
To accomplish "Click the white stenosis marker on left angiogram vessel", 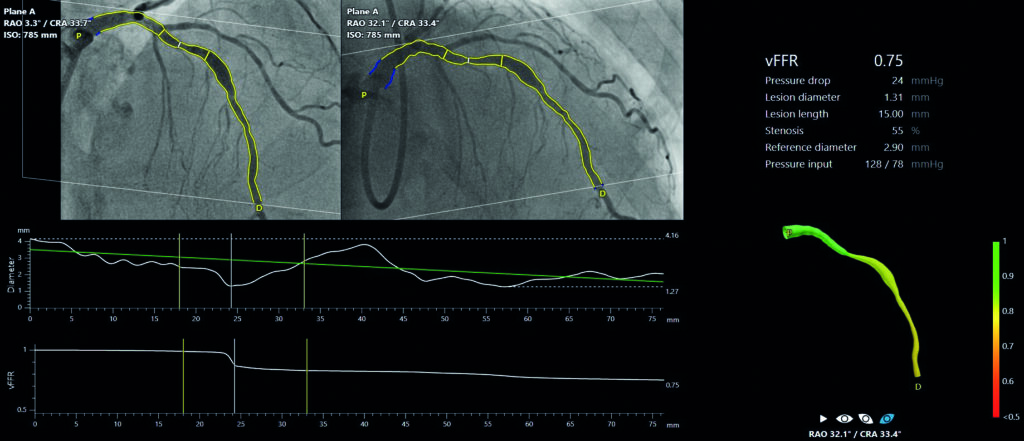I will click(x=181, y=44).
